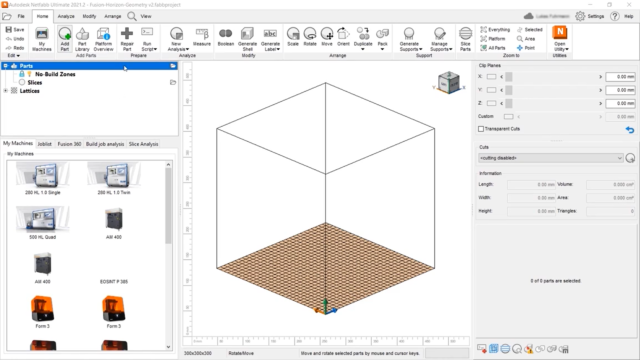Toggle the No-Build Zones lock icon
This screenshot has width=640, height=360.
click(22, 74)
